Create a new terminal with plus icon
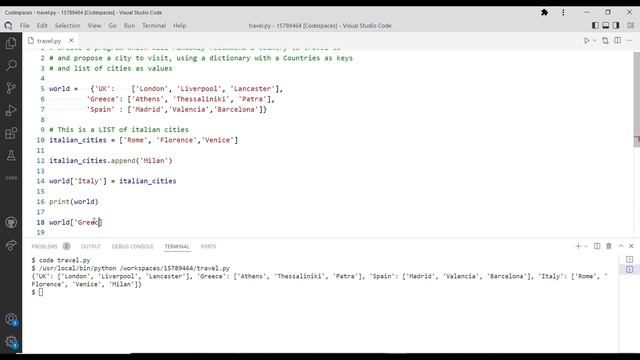This screenshot has width=640, height=360. coord(578,246)
